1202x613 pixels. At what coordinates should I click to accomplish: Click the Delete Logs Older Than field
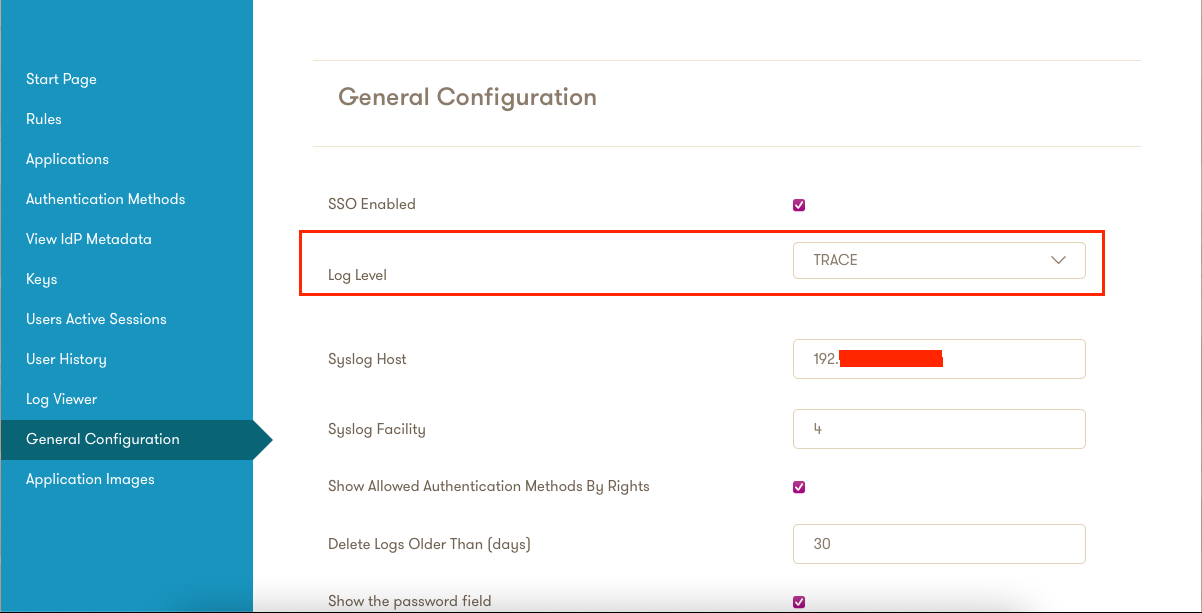938,544
